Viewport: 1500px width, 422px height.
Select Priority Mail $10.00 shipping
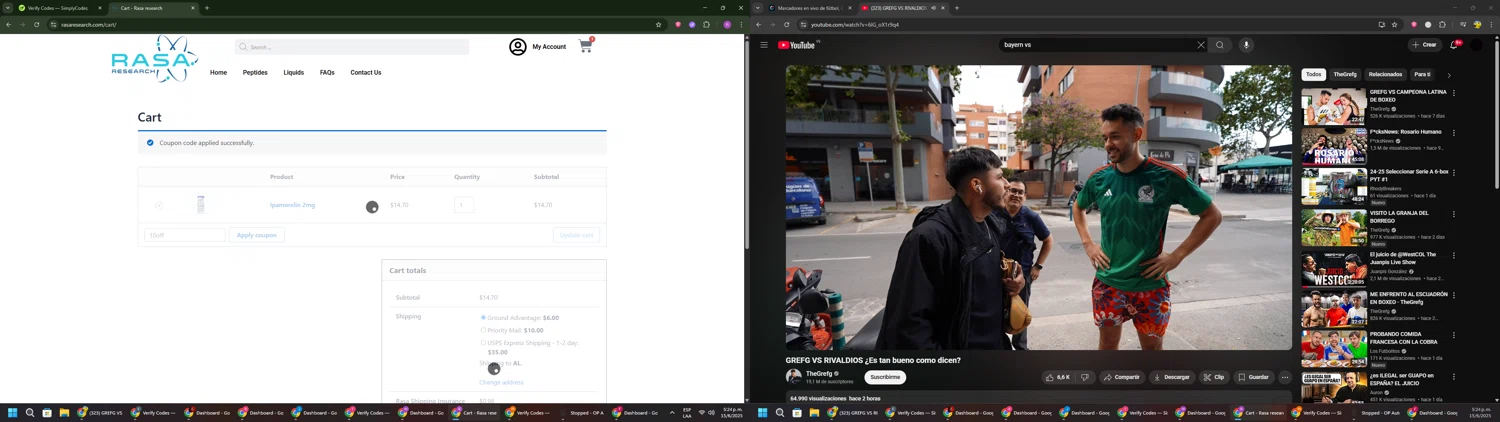483,330
